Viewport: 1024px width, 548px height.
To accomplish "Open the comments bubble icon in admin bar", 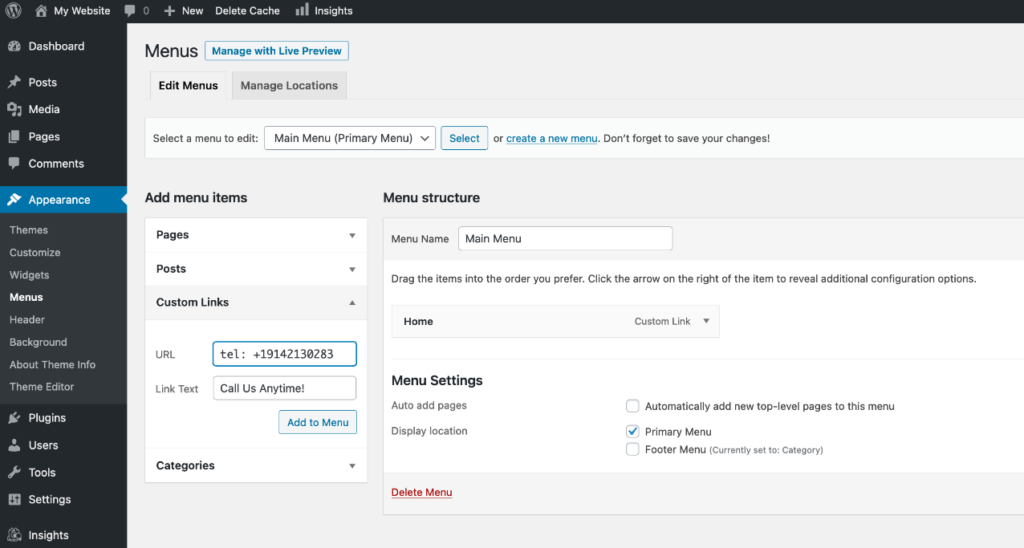I will [131, 11].
